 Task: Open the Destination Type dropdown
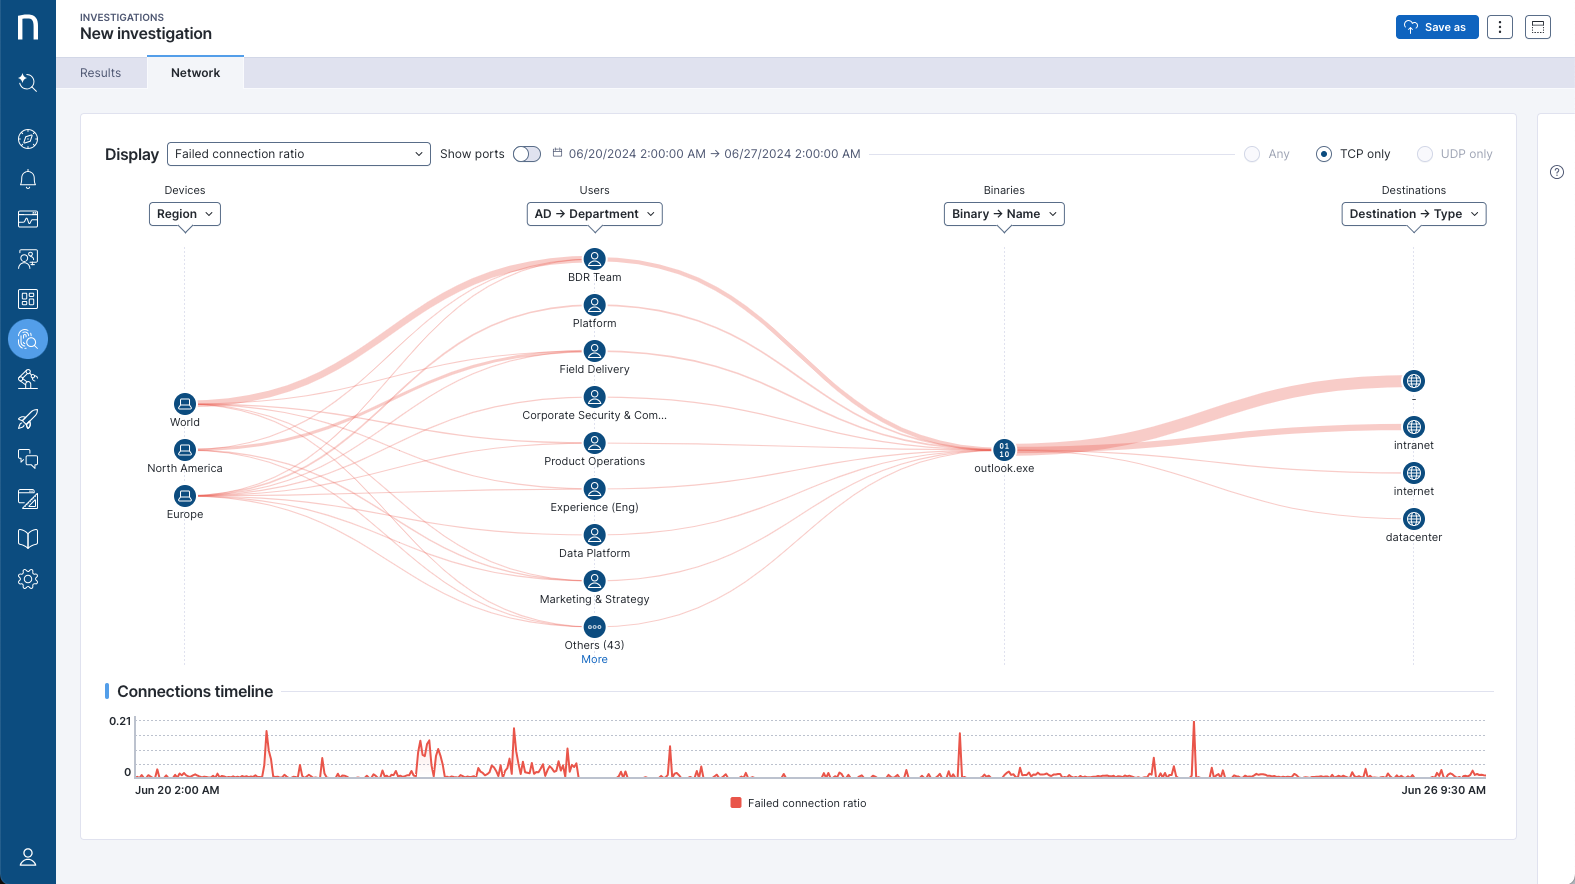(x=1413, y=214)
